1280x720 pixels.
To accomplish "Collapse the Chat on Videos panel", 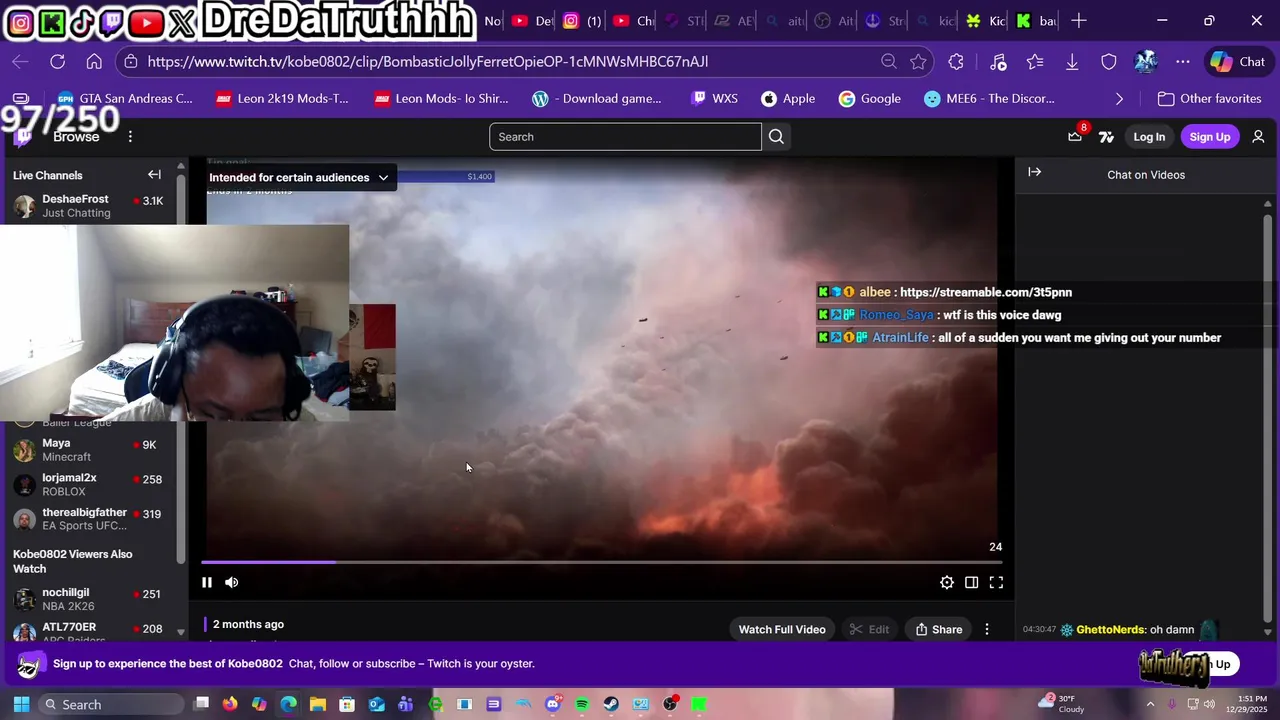I will coord(1034,173).
